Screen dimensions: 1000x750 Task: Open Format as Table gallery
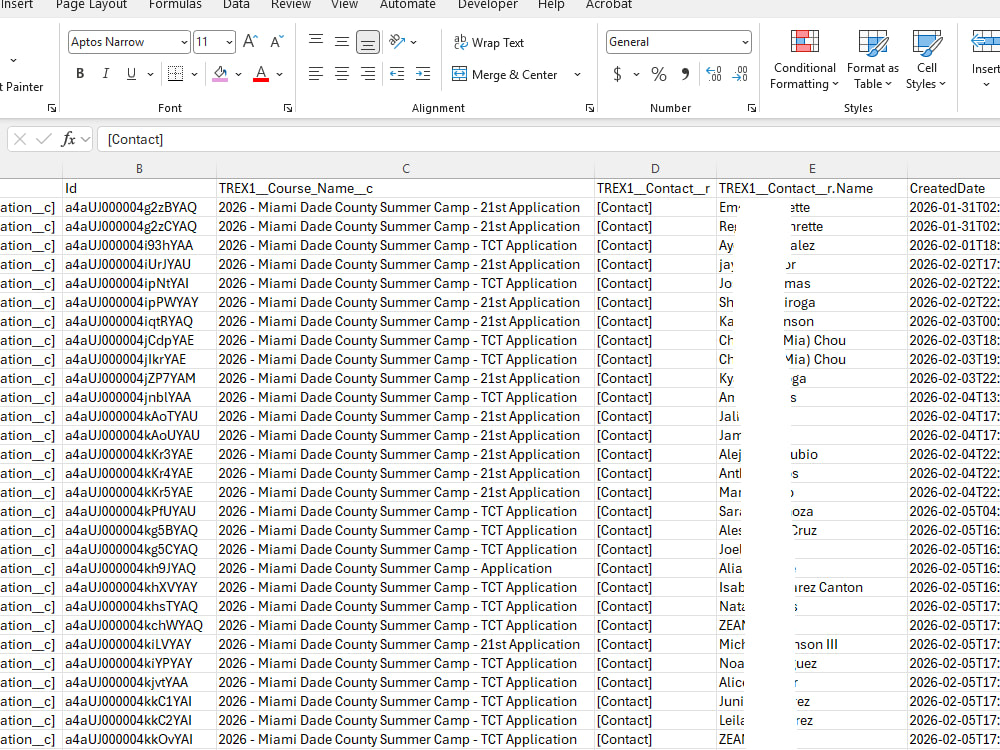[872, 60]
